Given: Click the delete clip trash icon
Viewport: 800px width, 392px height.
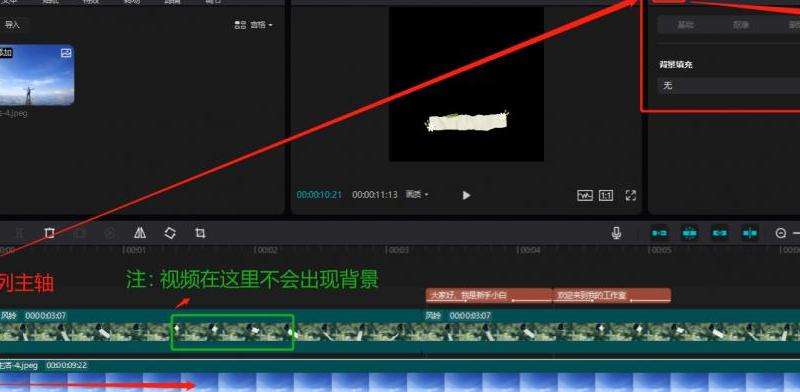Looking at the screenshot, I should tap(49, 233).
